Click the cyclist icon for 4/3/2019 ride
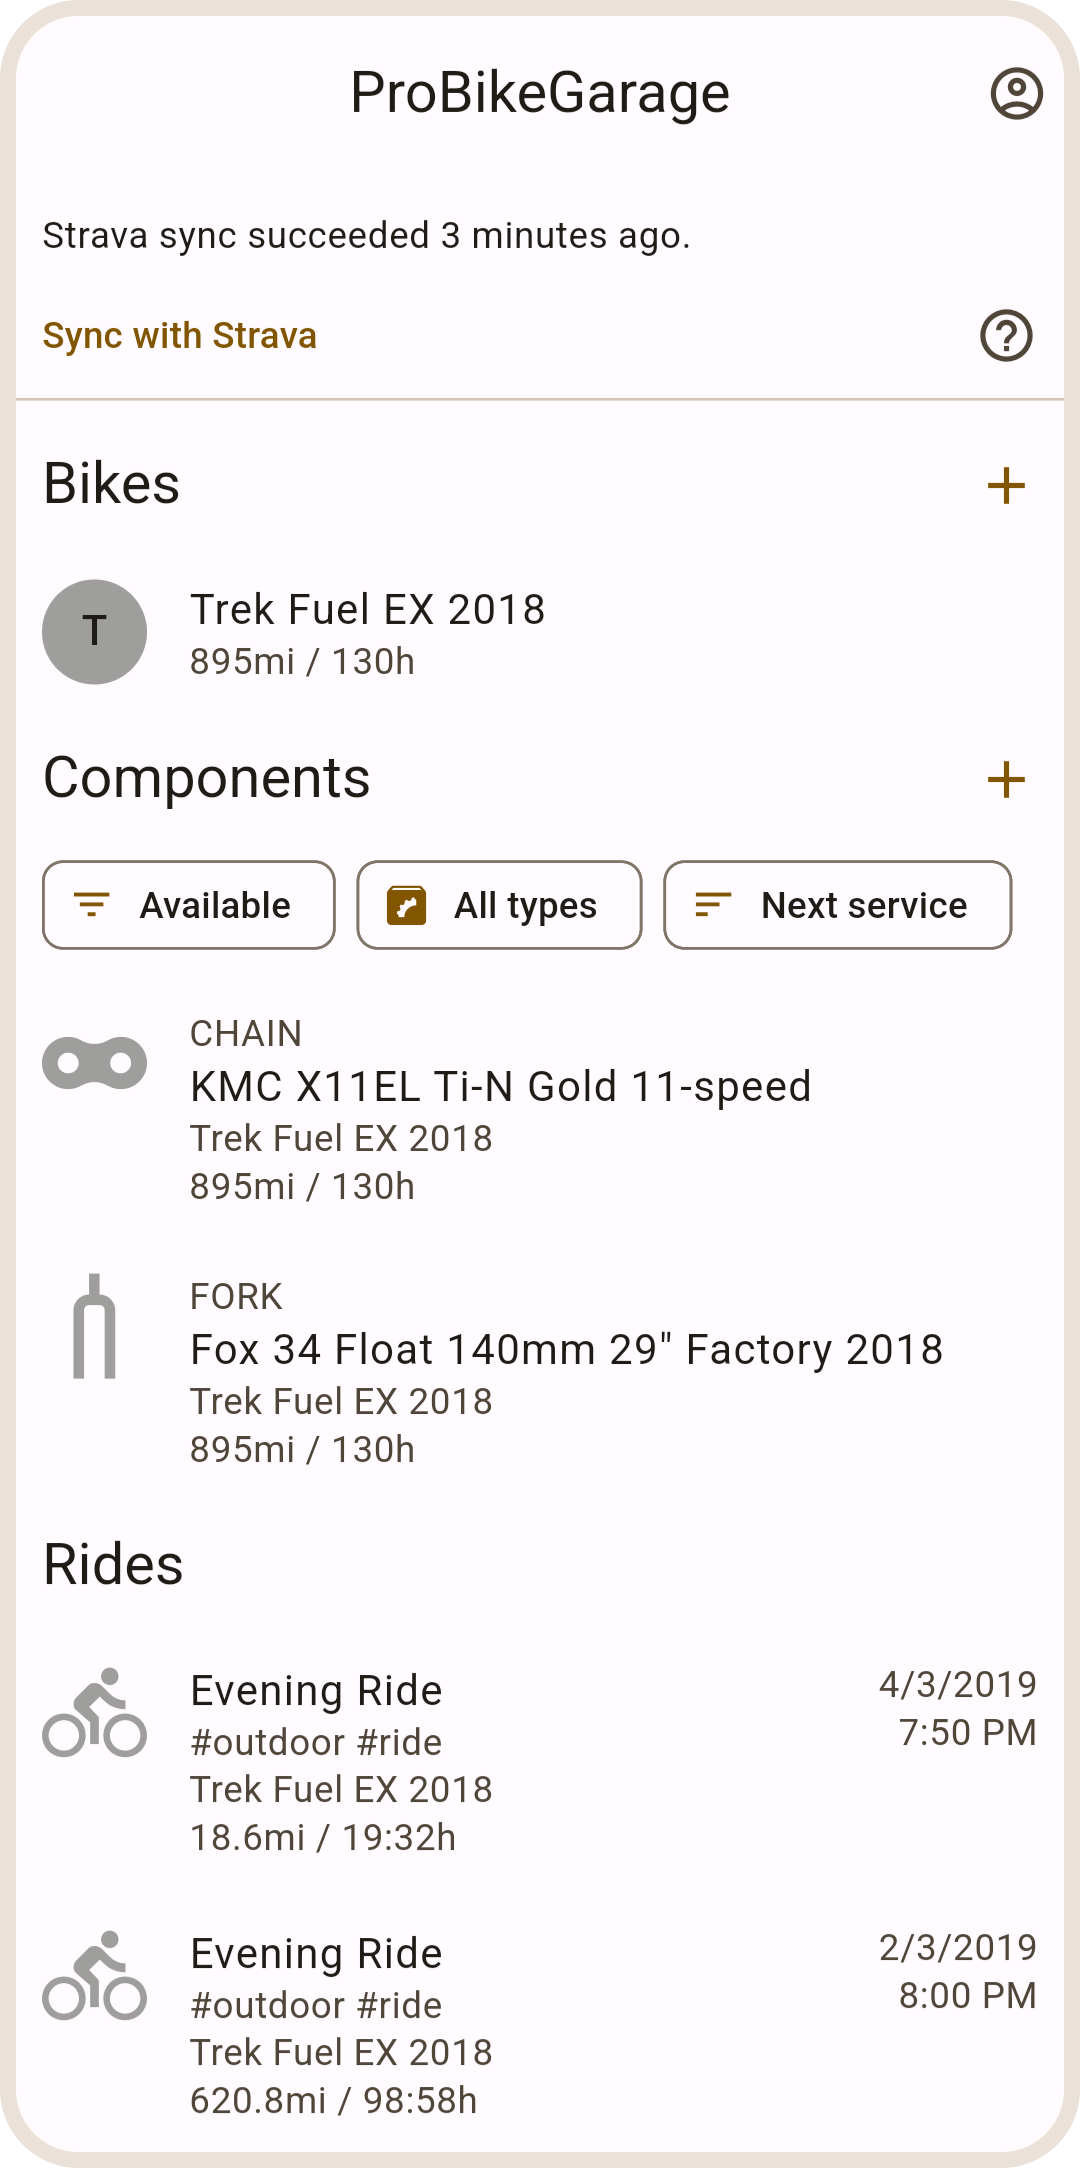Screen dimensions: 1080x2168 pos(95,1713)
